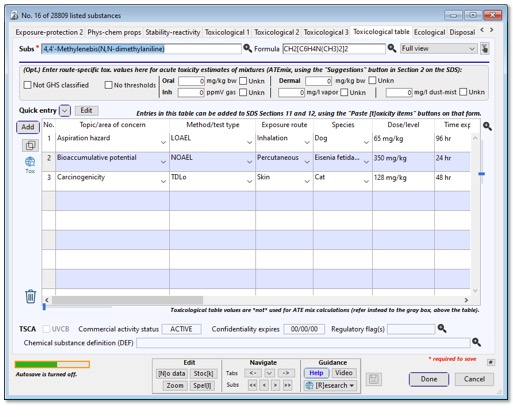Go to first substance with << button
This screenshot has width=513, height=419.
click(x=253, y=385)
